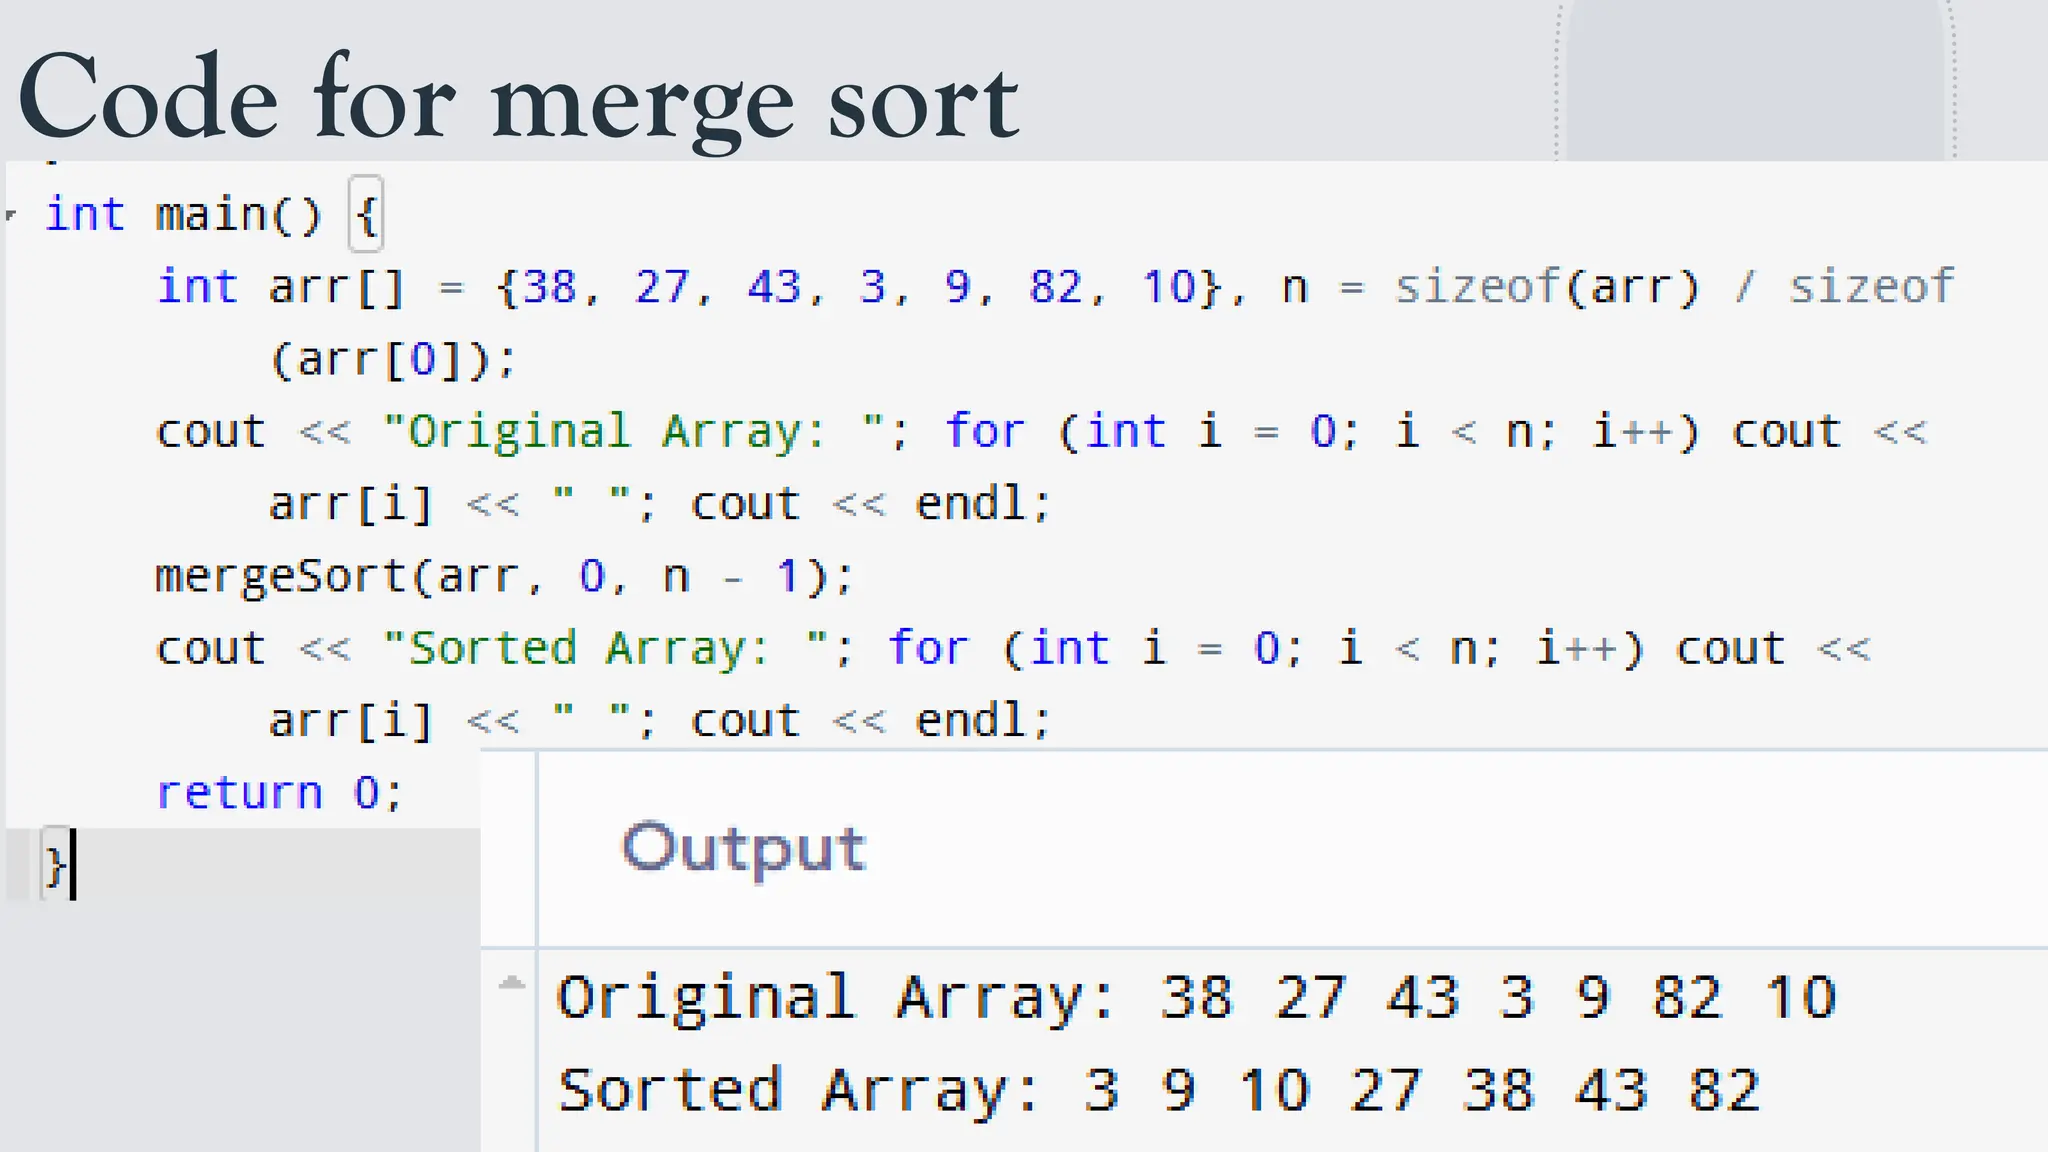The image size is (2048, 1152).
Task: Click the mergeSort function call
Action: [280, 576]
